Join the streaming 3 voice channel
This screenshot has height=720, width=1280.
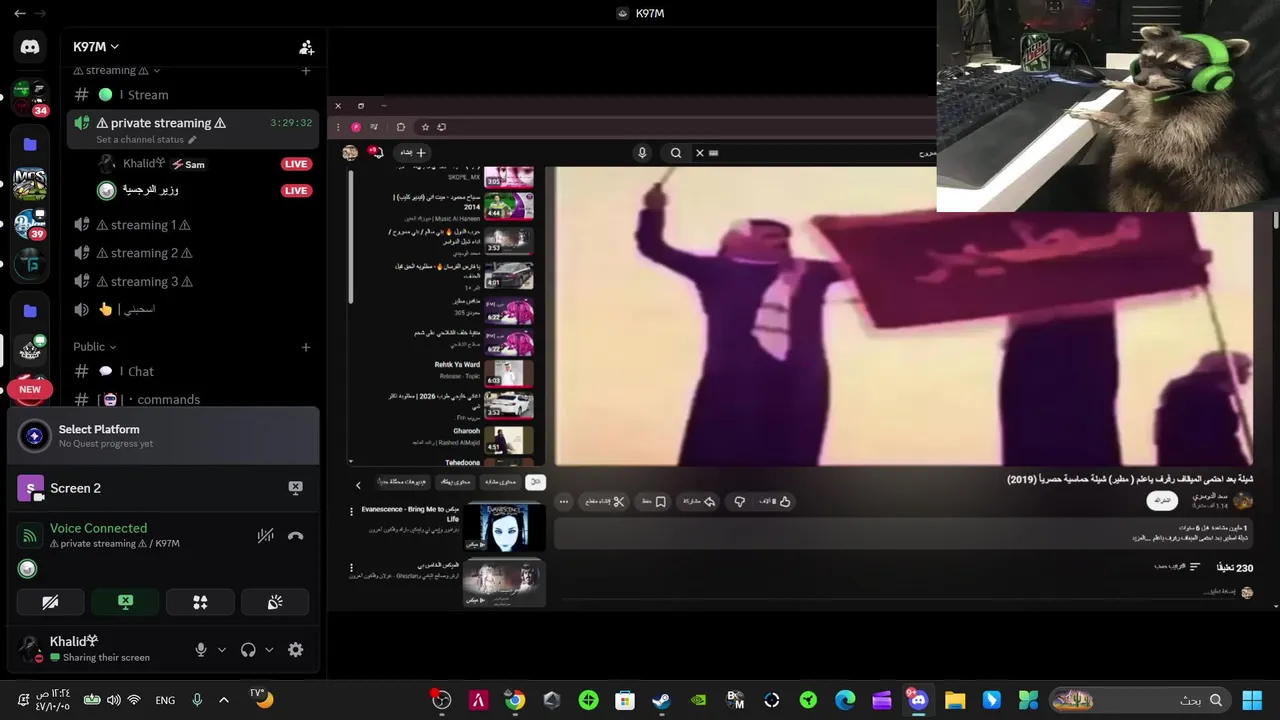click(193, 281)
